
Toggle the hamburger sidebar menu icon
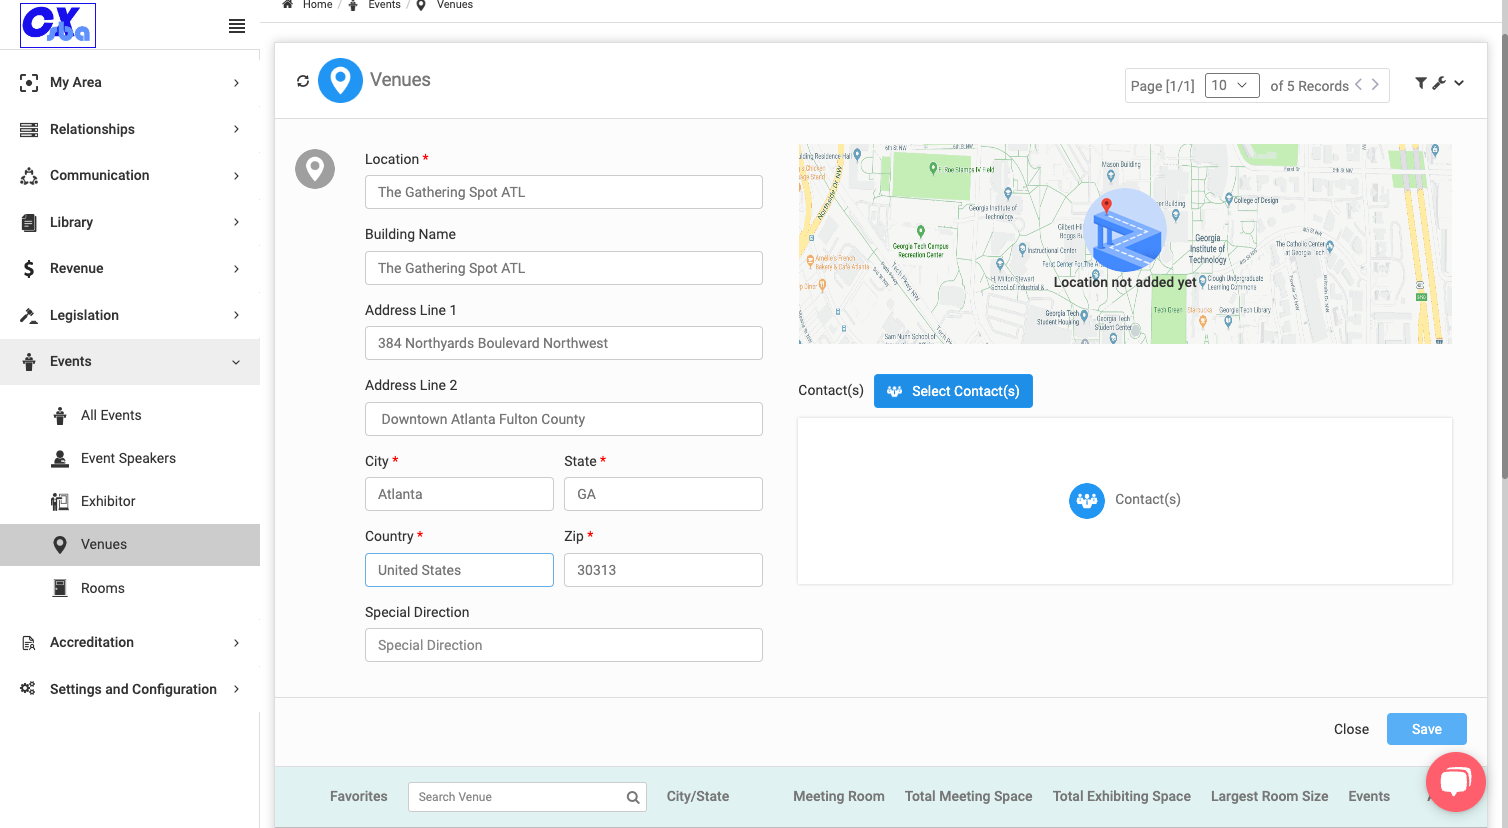pos(237,26)
